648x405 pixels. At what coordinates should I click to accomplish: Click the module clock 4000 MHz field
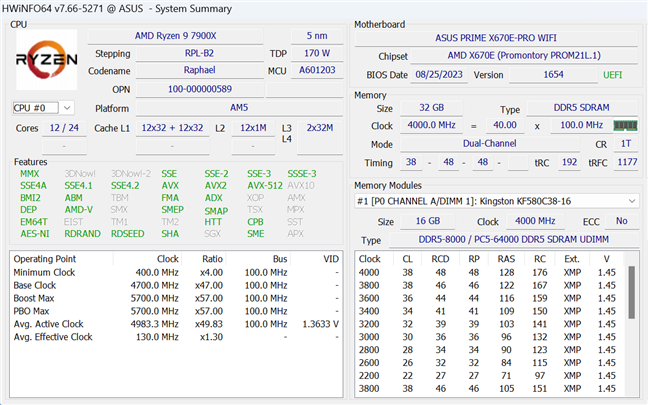pyautogui.click(x=535, y=221)
